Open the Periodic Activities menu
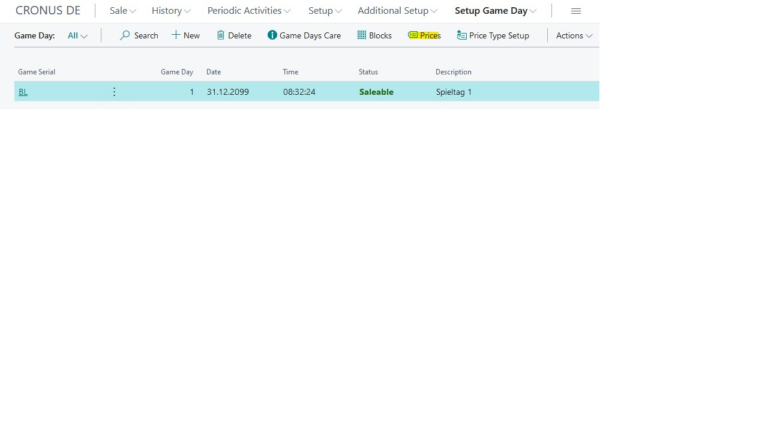 [x=248, y=11]
